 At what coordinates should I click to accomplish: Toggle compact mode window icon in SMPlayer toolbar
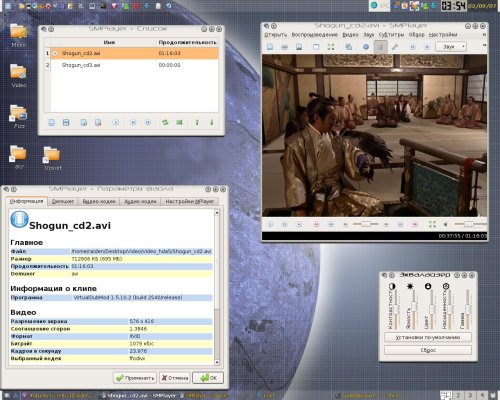click(x=316, y=47)
